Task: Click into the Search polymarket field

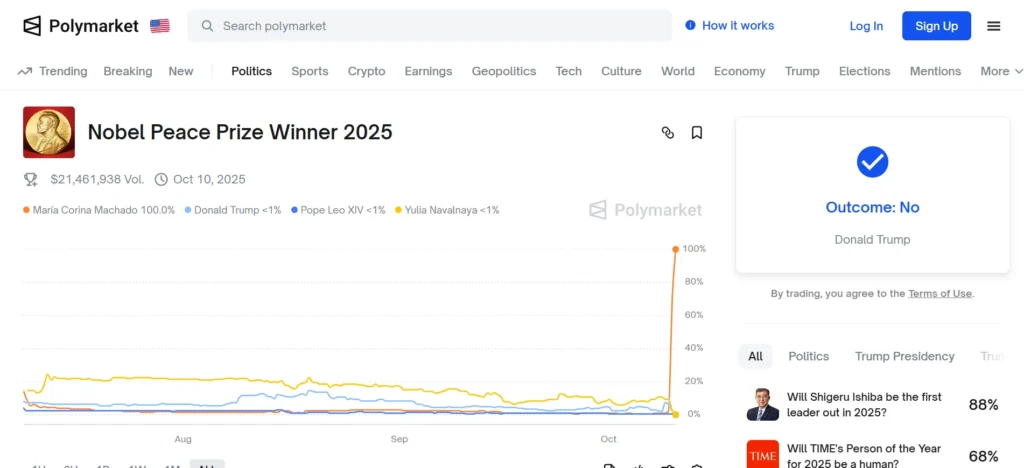Action: [430, 26]
